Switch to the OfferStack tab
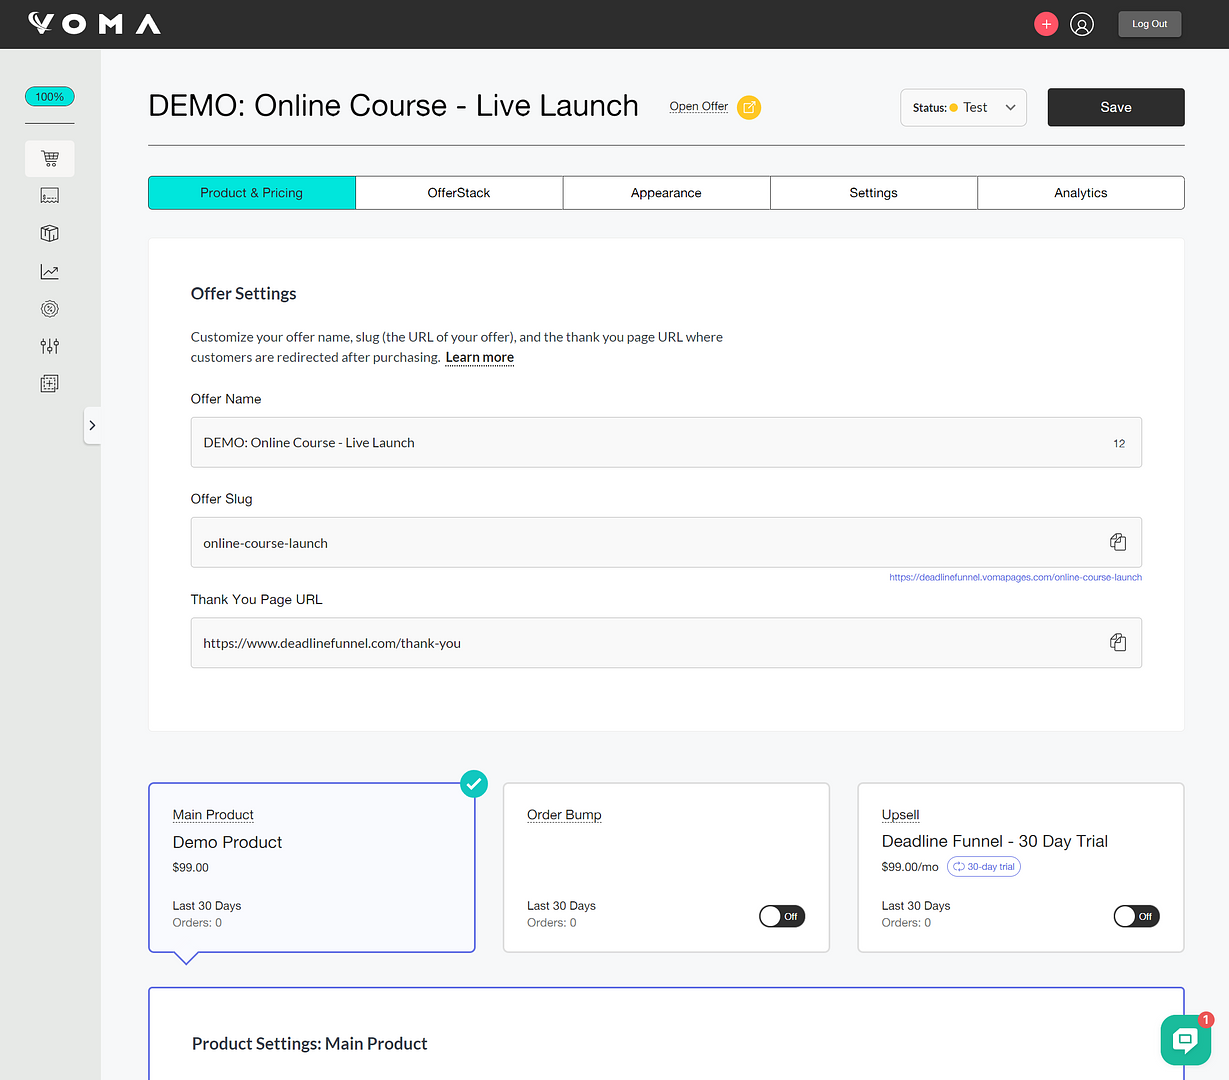Screen dimensions: 1229x1080 [459, 193]
